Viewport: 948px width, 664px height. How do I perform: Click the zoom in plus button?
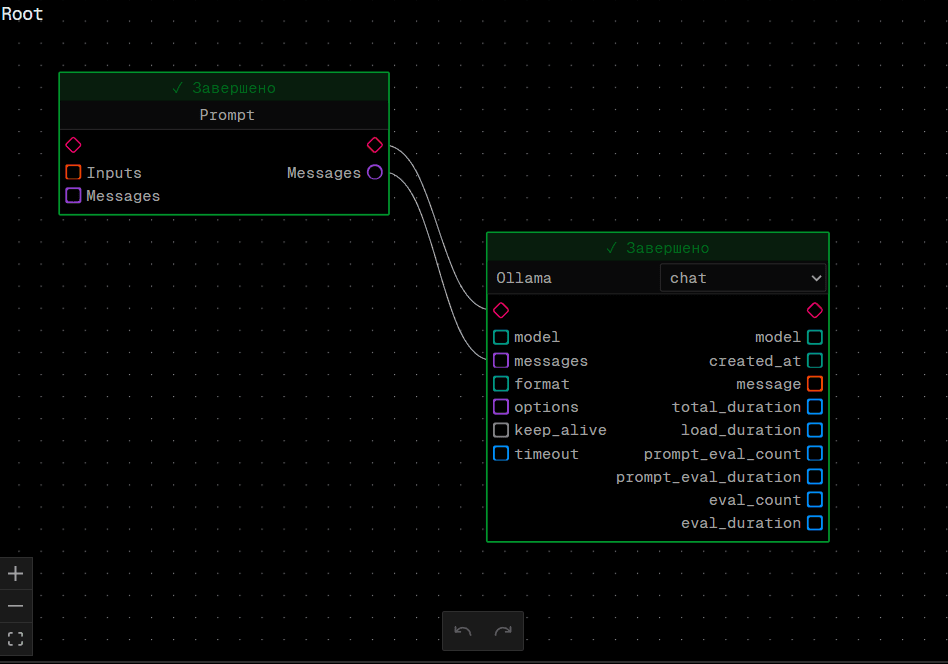[x=16, y=574]
